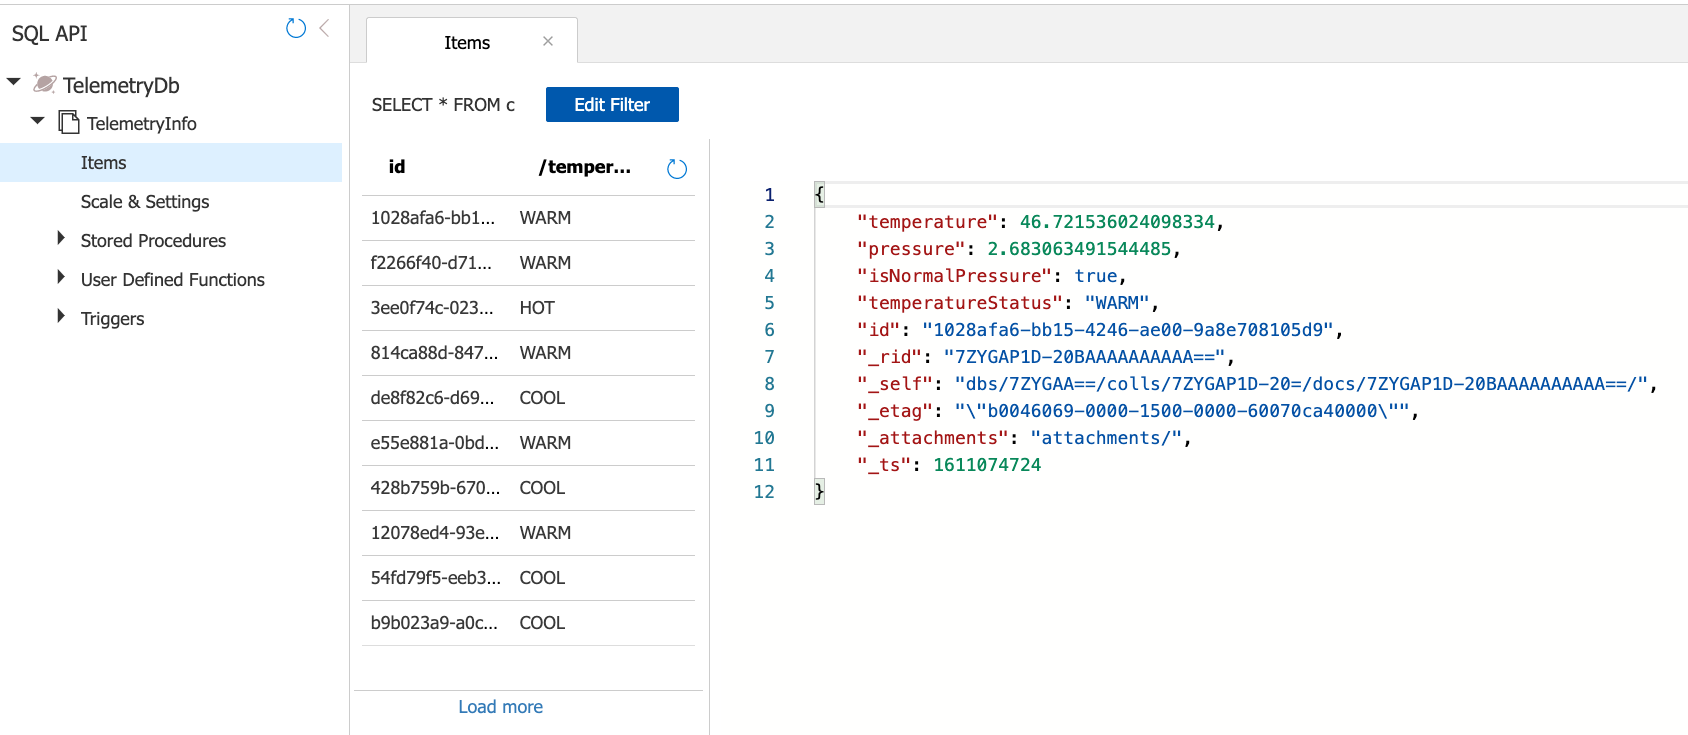Collapse the TelemetryInfo container node
The height and width of the screenshot is (735, 1688).
38,121
